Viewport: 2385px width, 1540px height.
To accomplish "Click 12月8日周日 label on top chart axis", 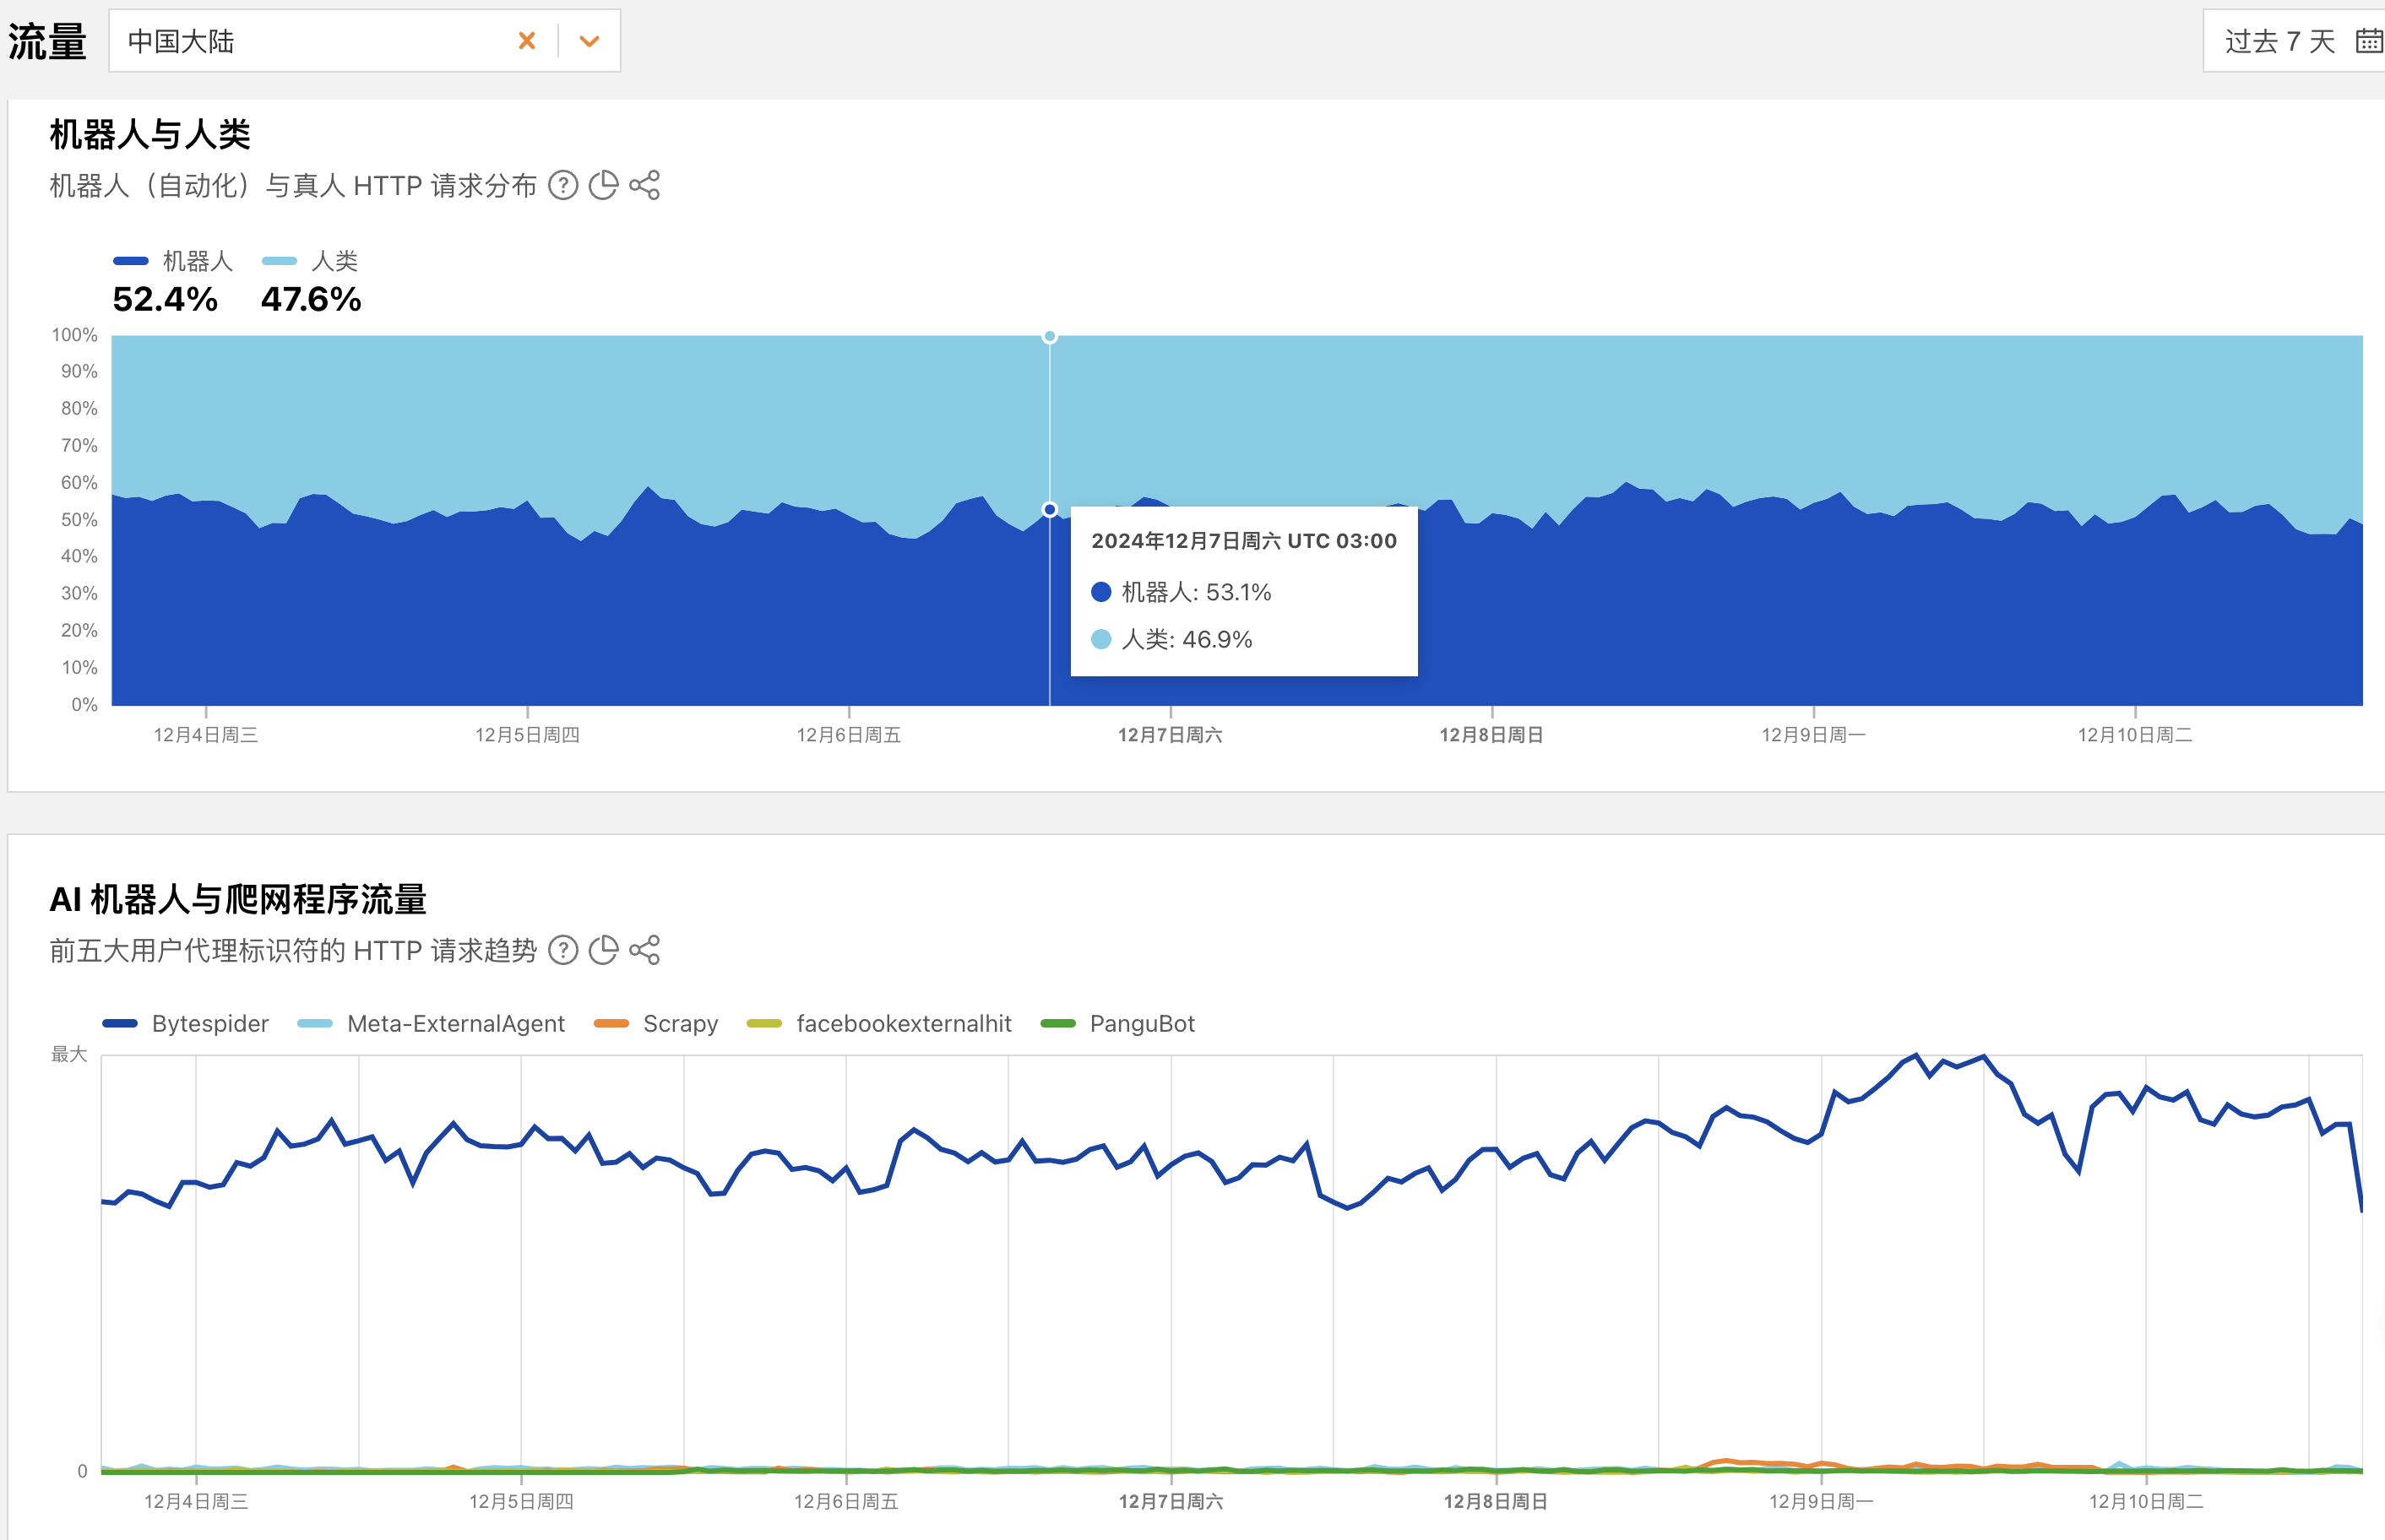I will click(x=1492, y=735).
